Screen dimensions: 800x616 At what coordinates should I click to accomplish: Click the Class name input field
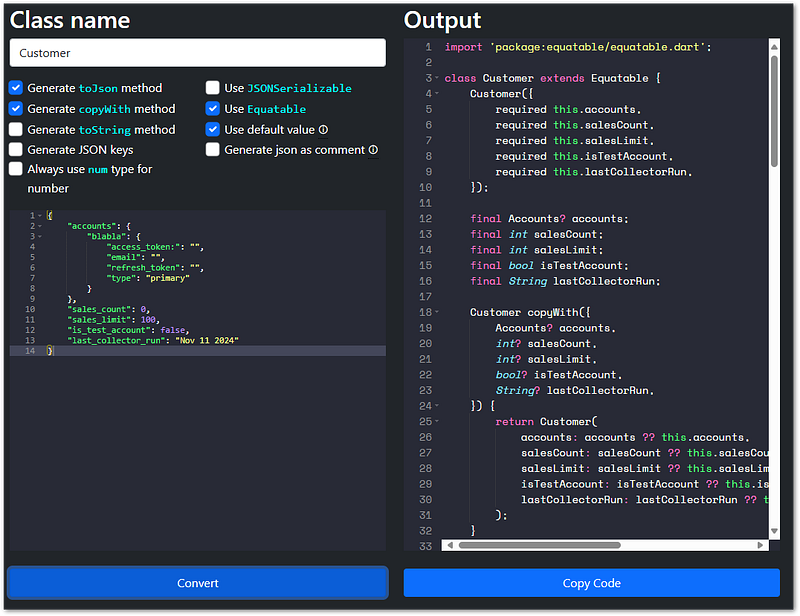197,53
